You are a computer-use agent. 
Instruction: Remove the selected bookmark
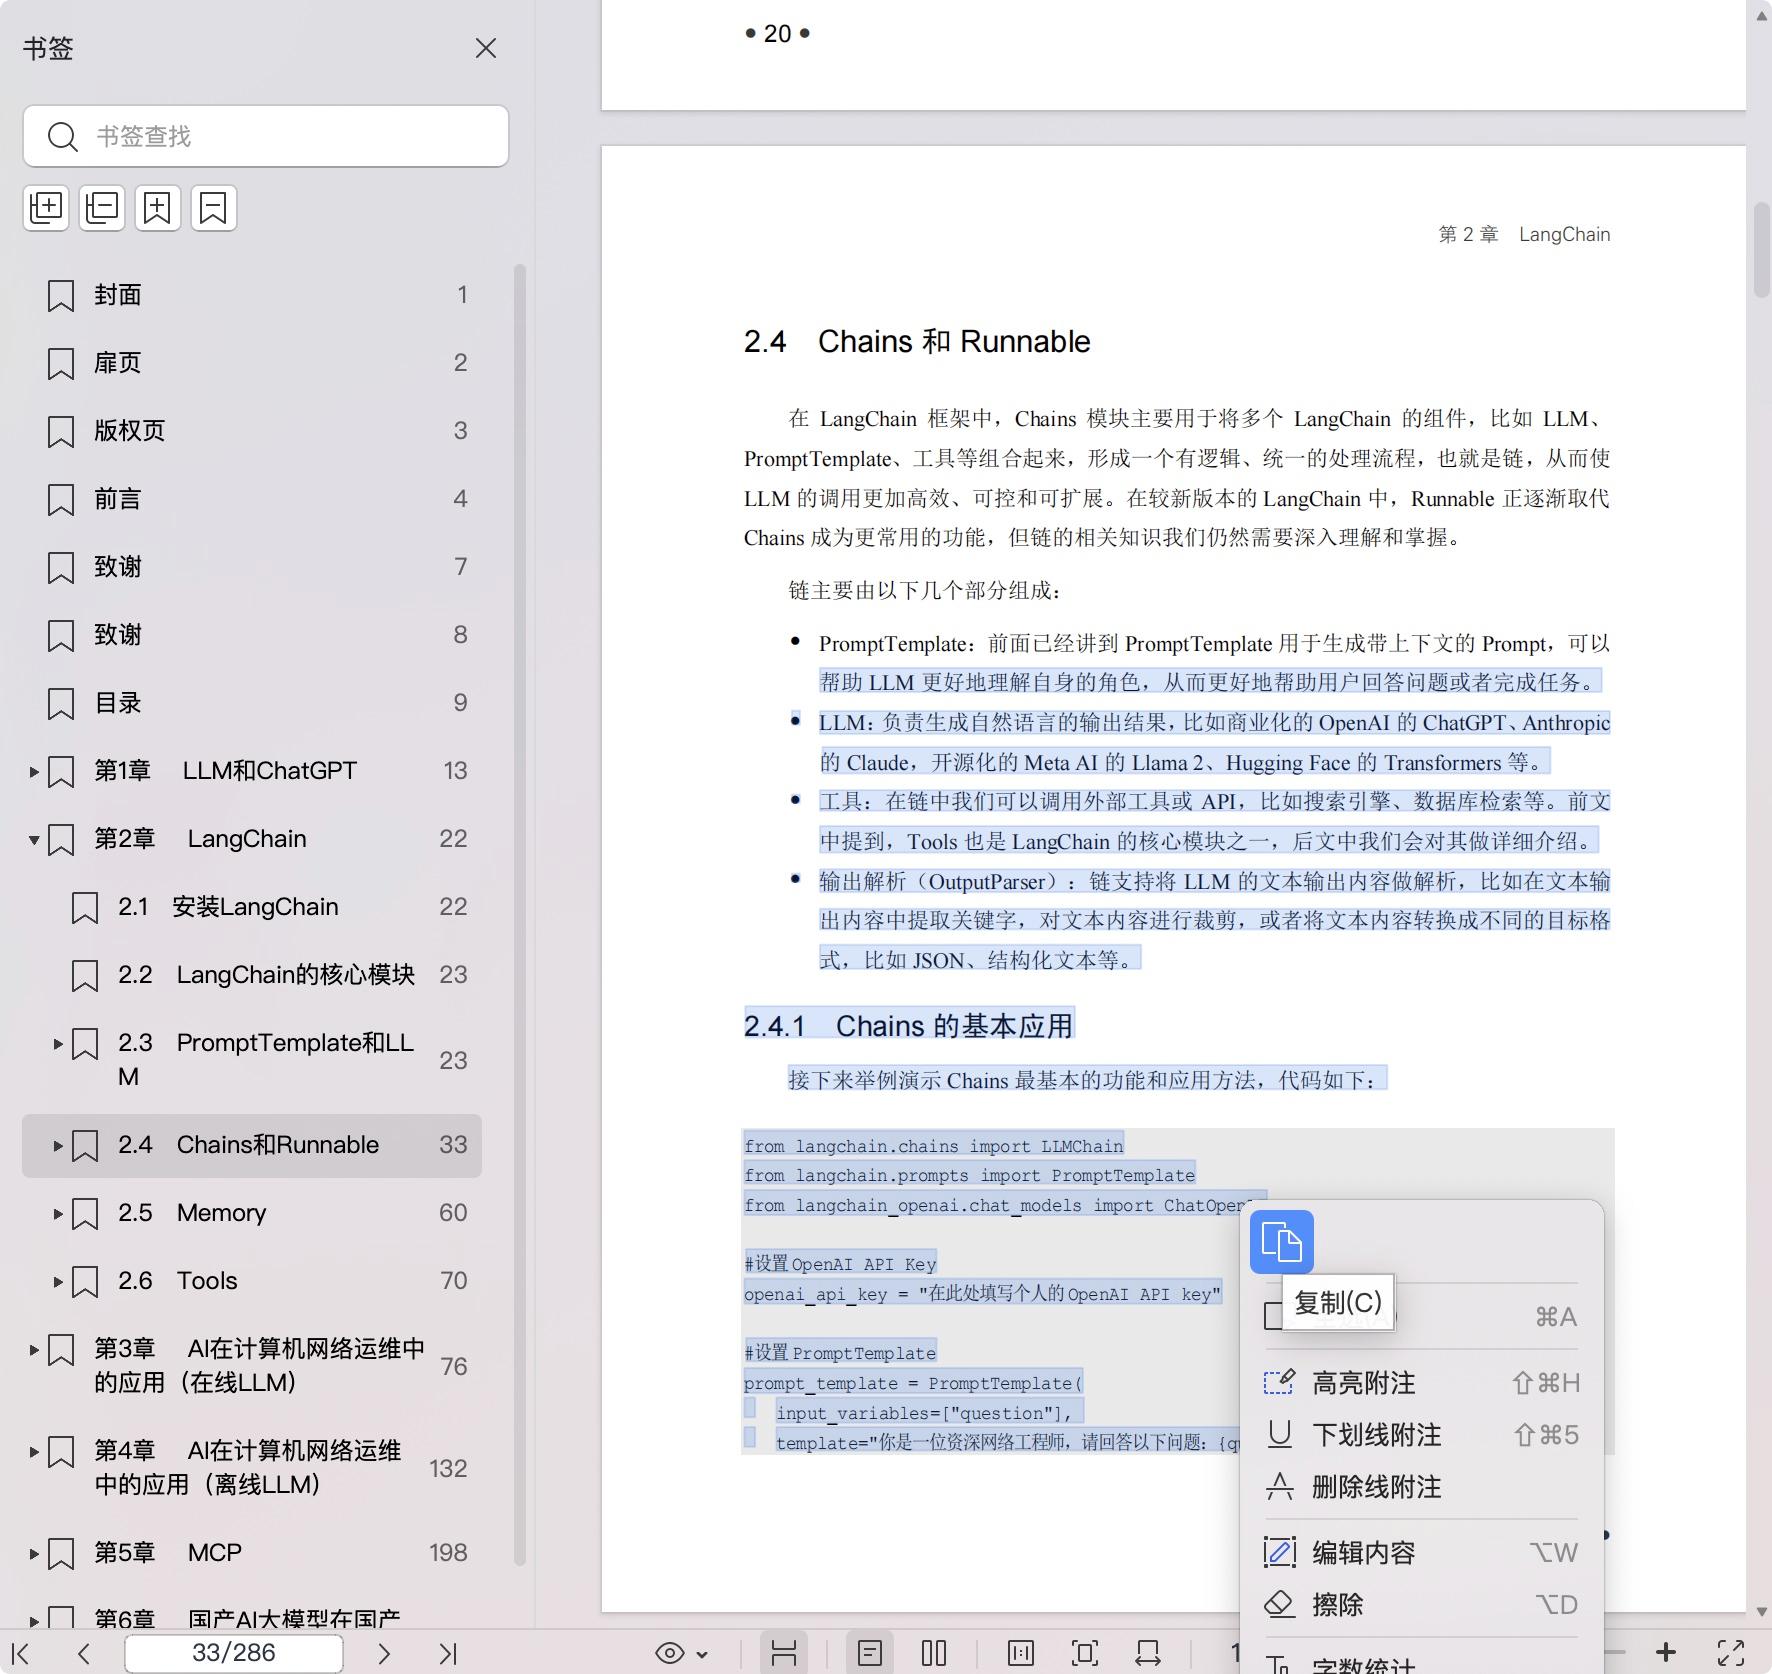pyautogui.click(x=213, y=207)
